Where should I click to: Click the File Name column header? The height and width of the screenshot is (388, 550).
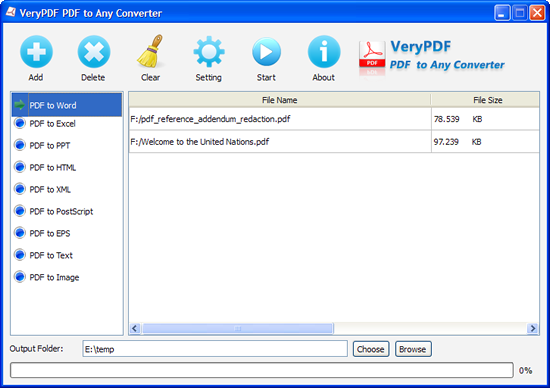(280, 100)
